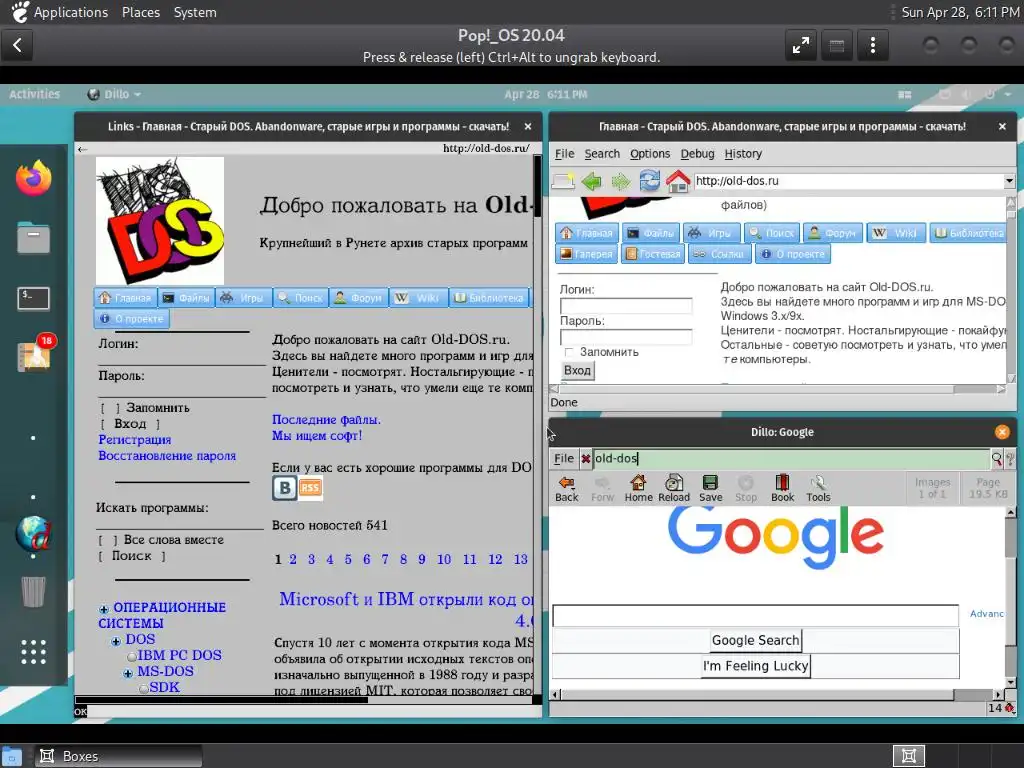Viewport: 1024px width, 768px height.
Task: Toggle Images 1 of 1 in Dillo
Action: [x=932, y=488]
